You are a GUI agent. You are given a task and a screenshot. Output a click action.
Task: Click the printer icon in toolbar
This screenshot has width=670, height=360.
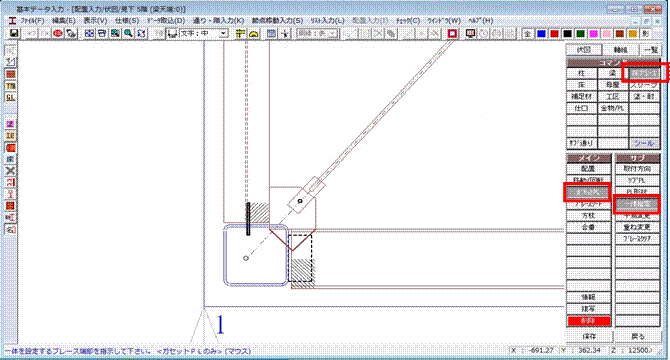coord(102,33)
